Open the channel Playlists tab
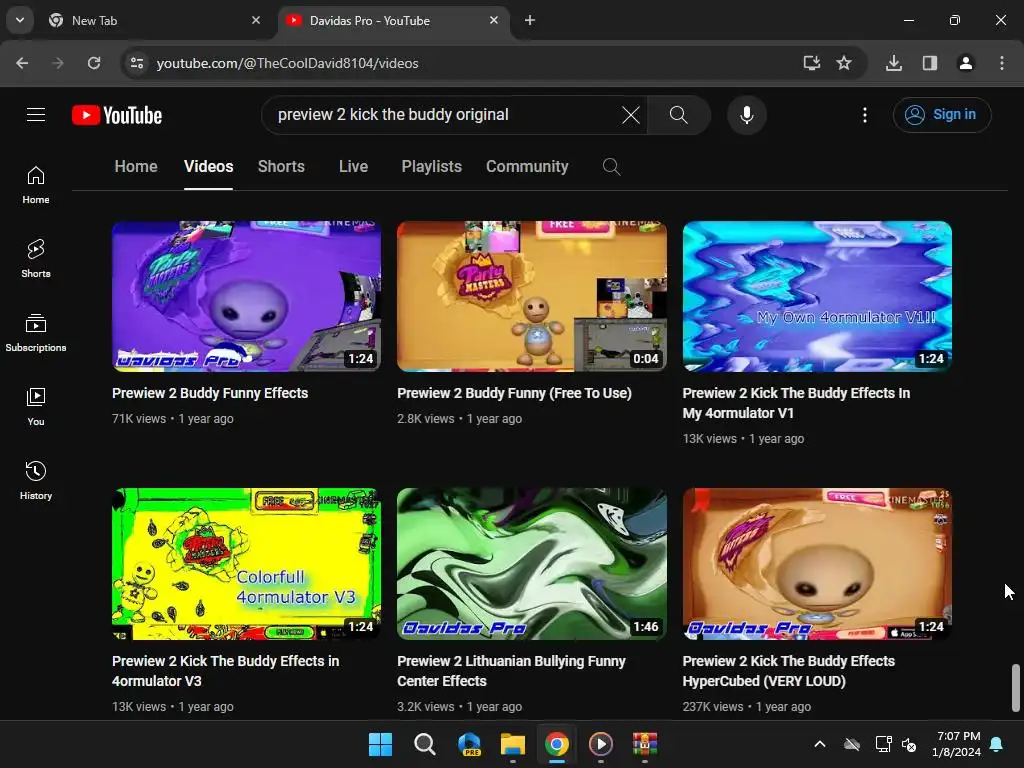The height and width of the screenshot is (768, 1024). 432,167
